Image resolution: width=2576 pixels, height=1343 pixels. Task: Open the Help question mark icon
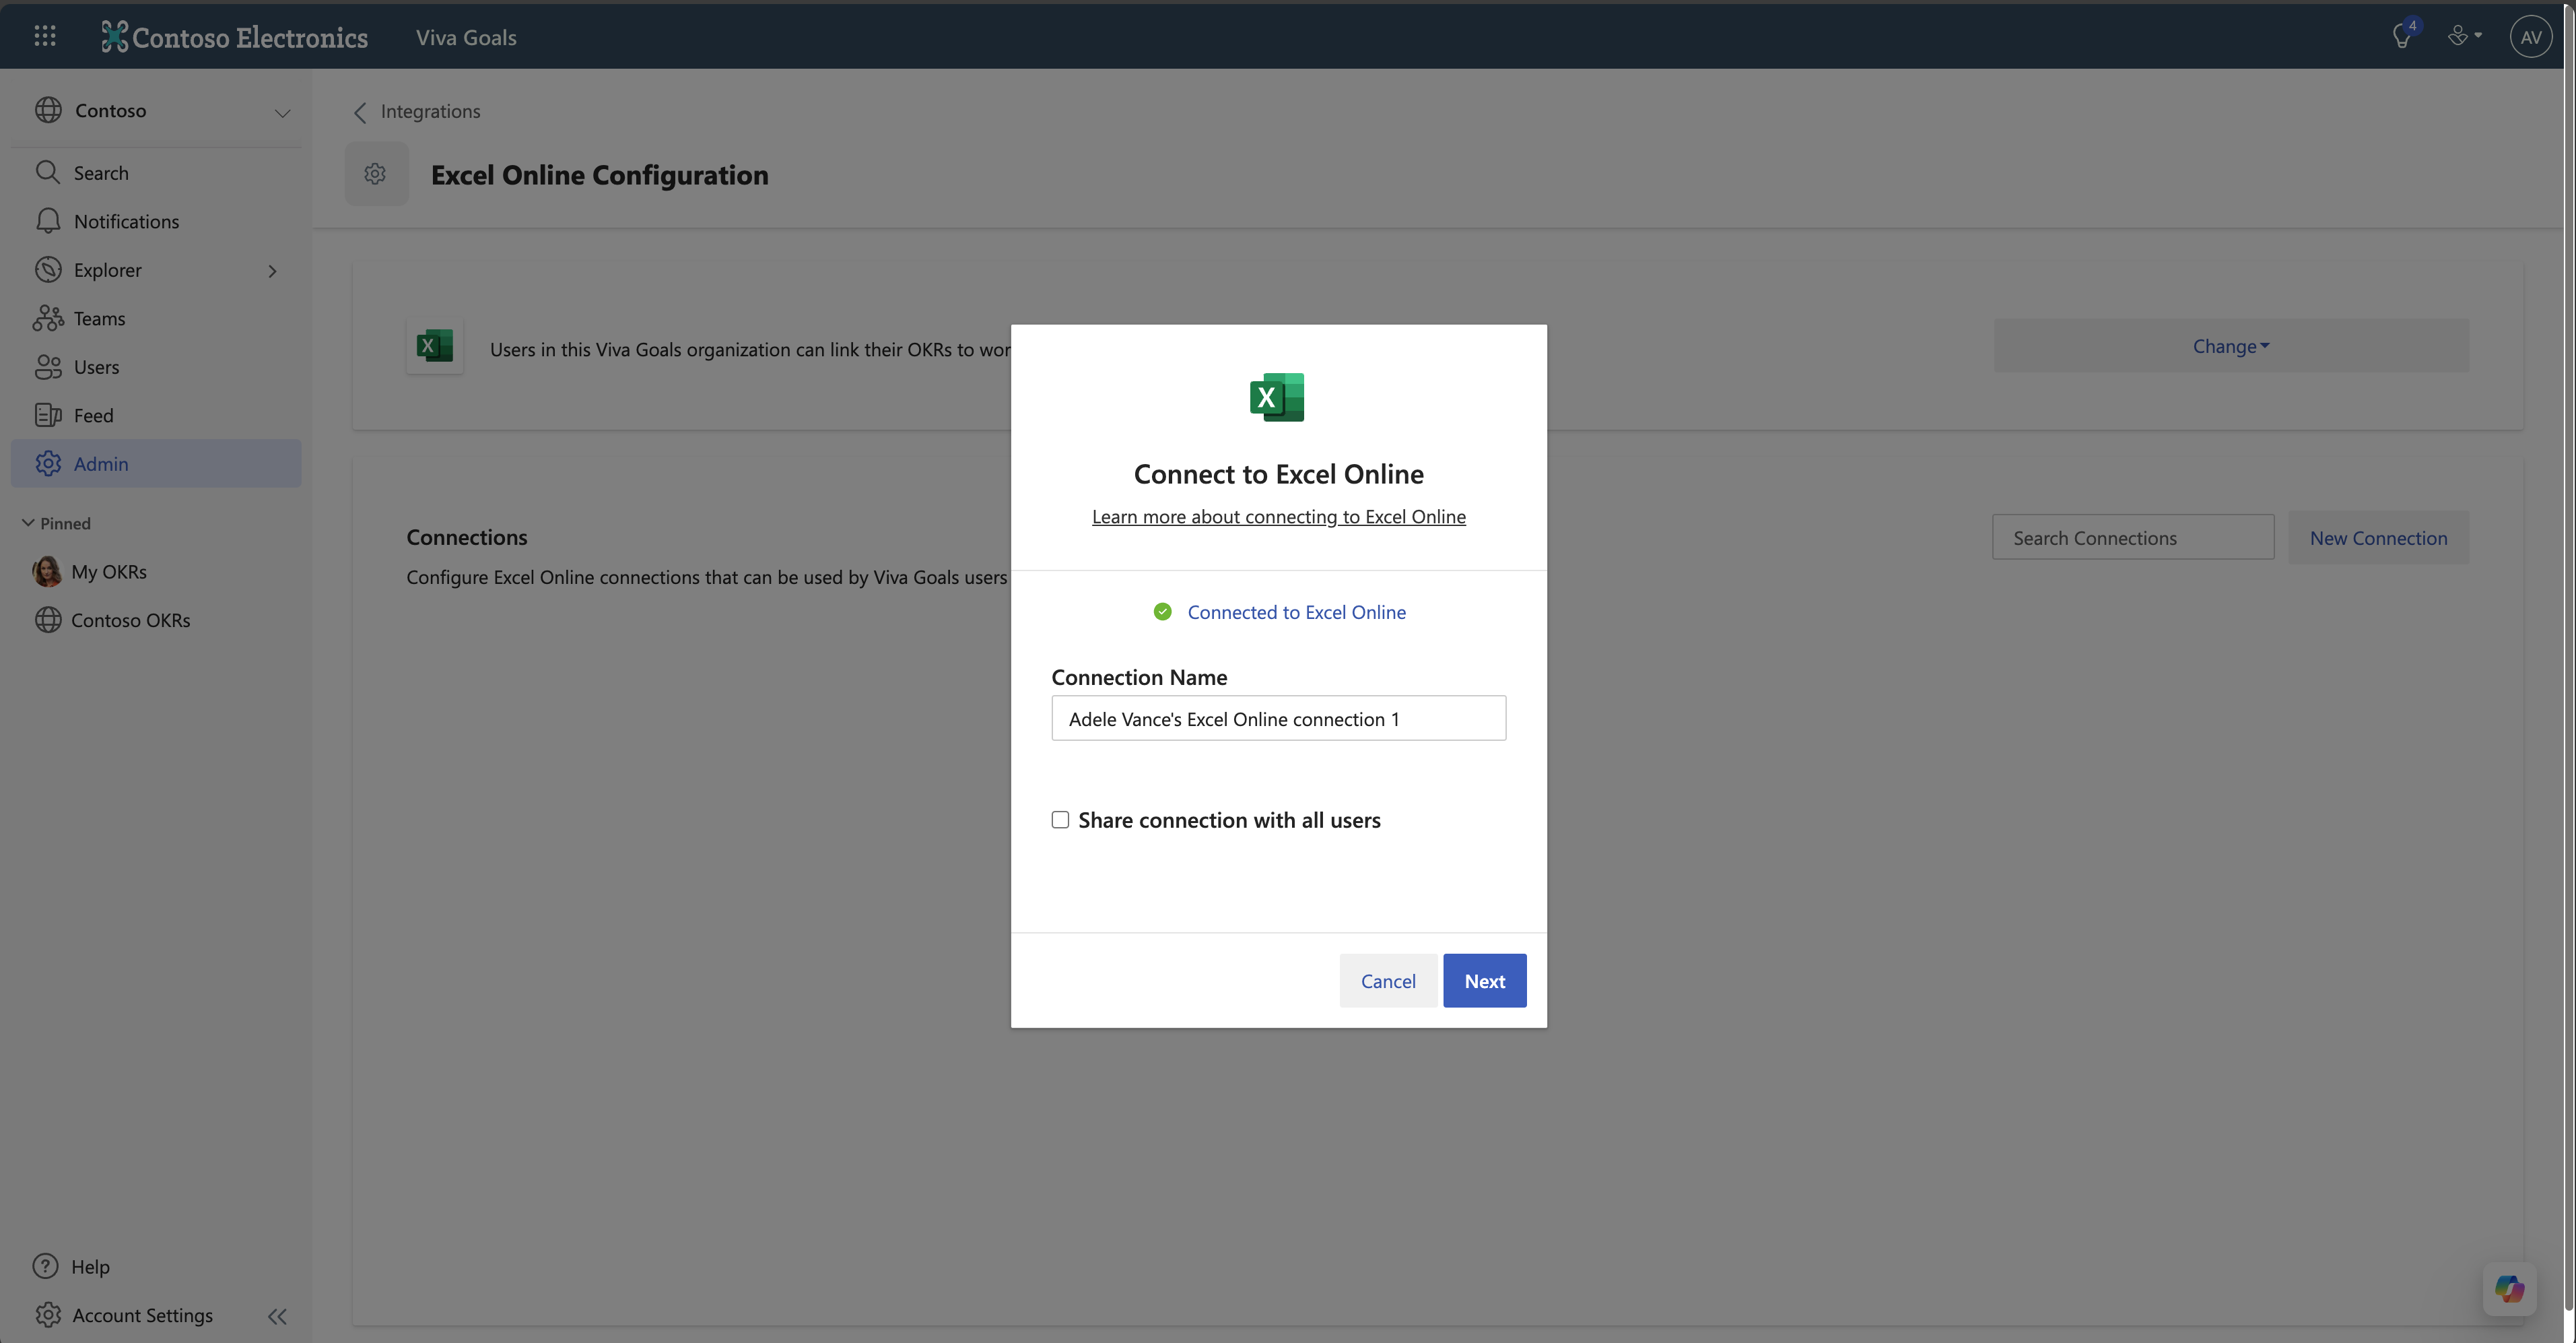pos(46,1266)
